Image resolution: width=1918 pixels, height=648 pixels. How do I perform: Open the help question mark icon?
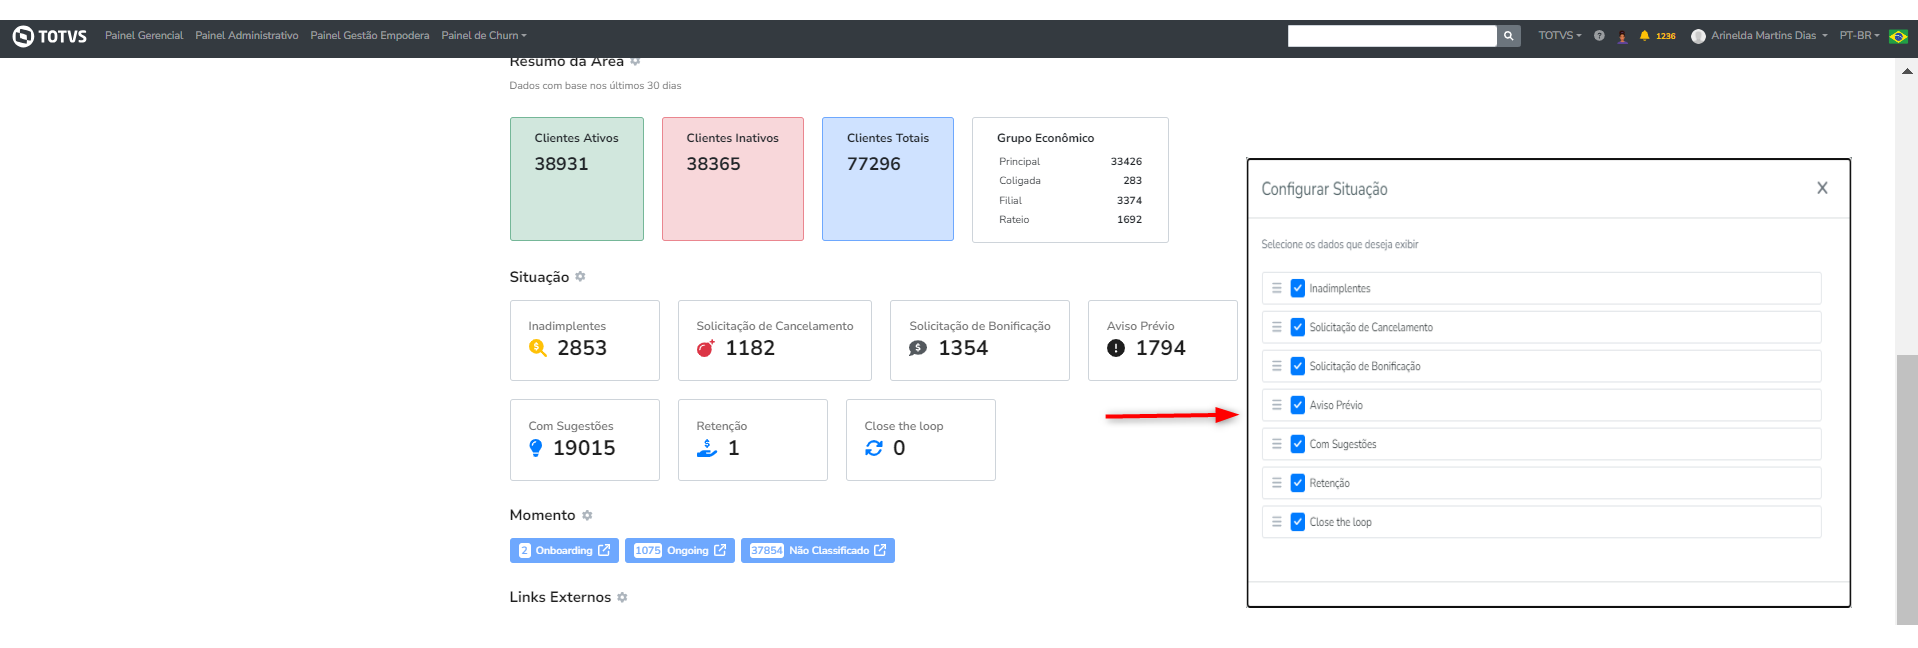[x=1599, y=36]
